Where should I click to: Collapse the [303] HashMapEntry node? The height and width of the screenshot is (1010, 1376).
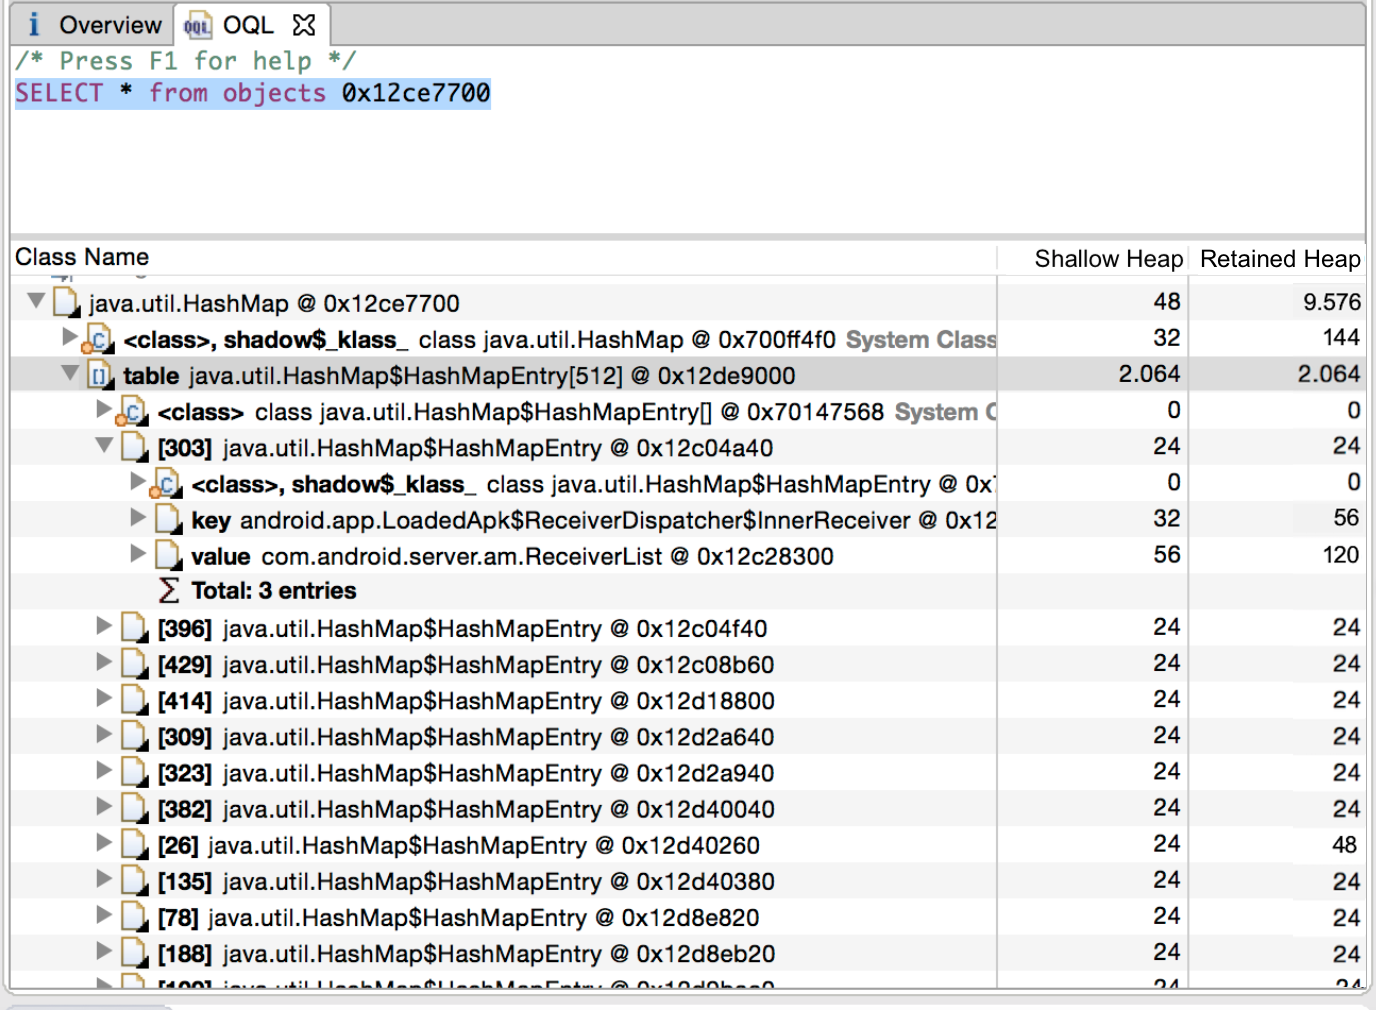pos(104,445)
